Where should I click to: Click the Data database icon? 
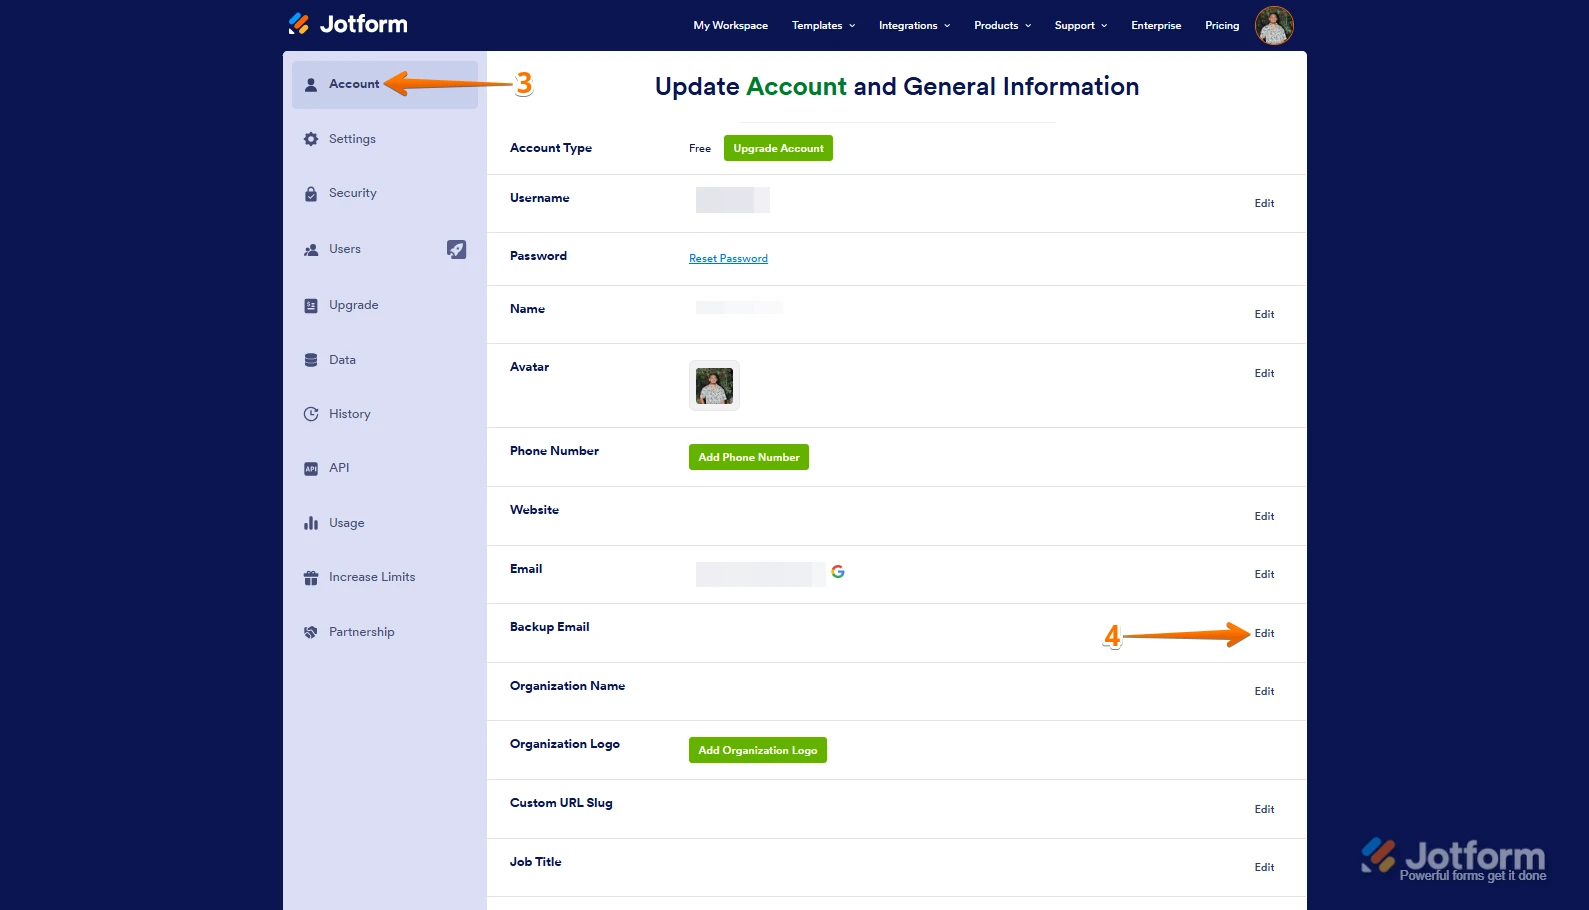click(311, 360)
